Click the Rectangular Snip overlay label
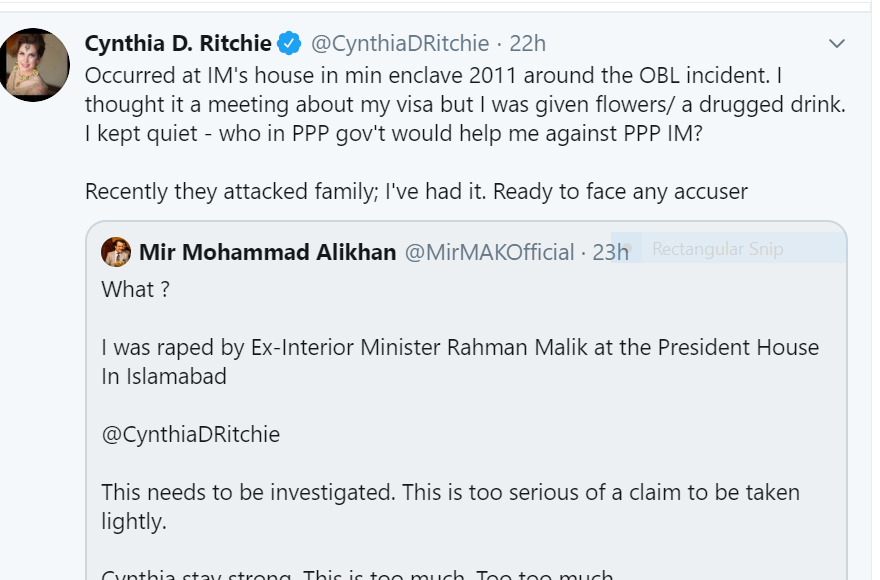The height and width of the screenshot is (580, 880). (717, 249)
